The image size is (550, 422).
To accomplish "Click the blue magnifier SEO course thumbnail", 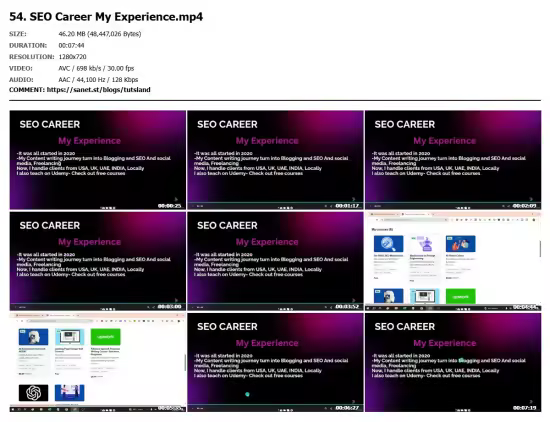I will (x=388, y=244).
